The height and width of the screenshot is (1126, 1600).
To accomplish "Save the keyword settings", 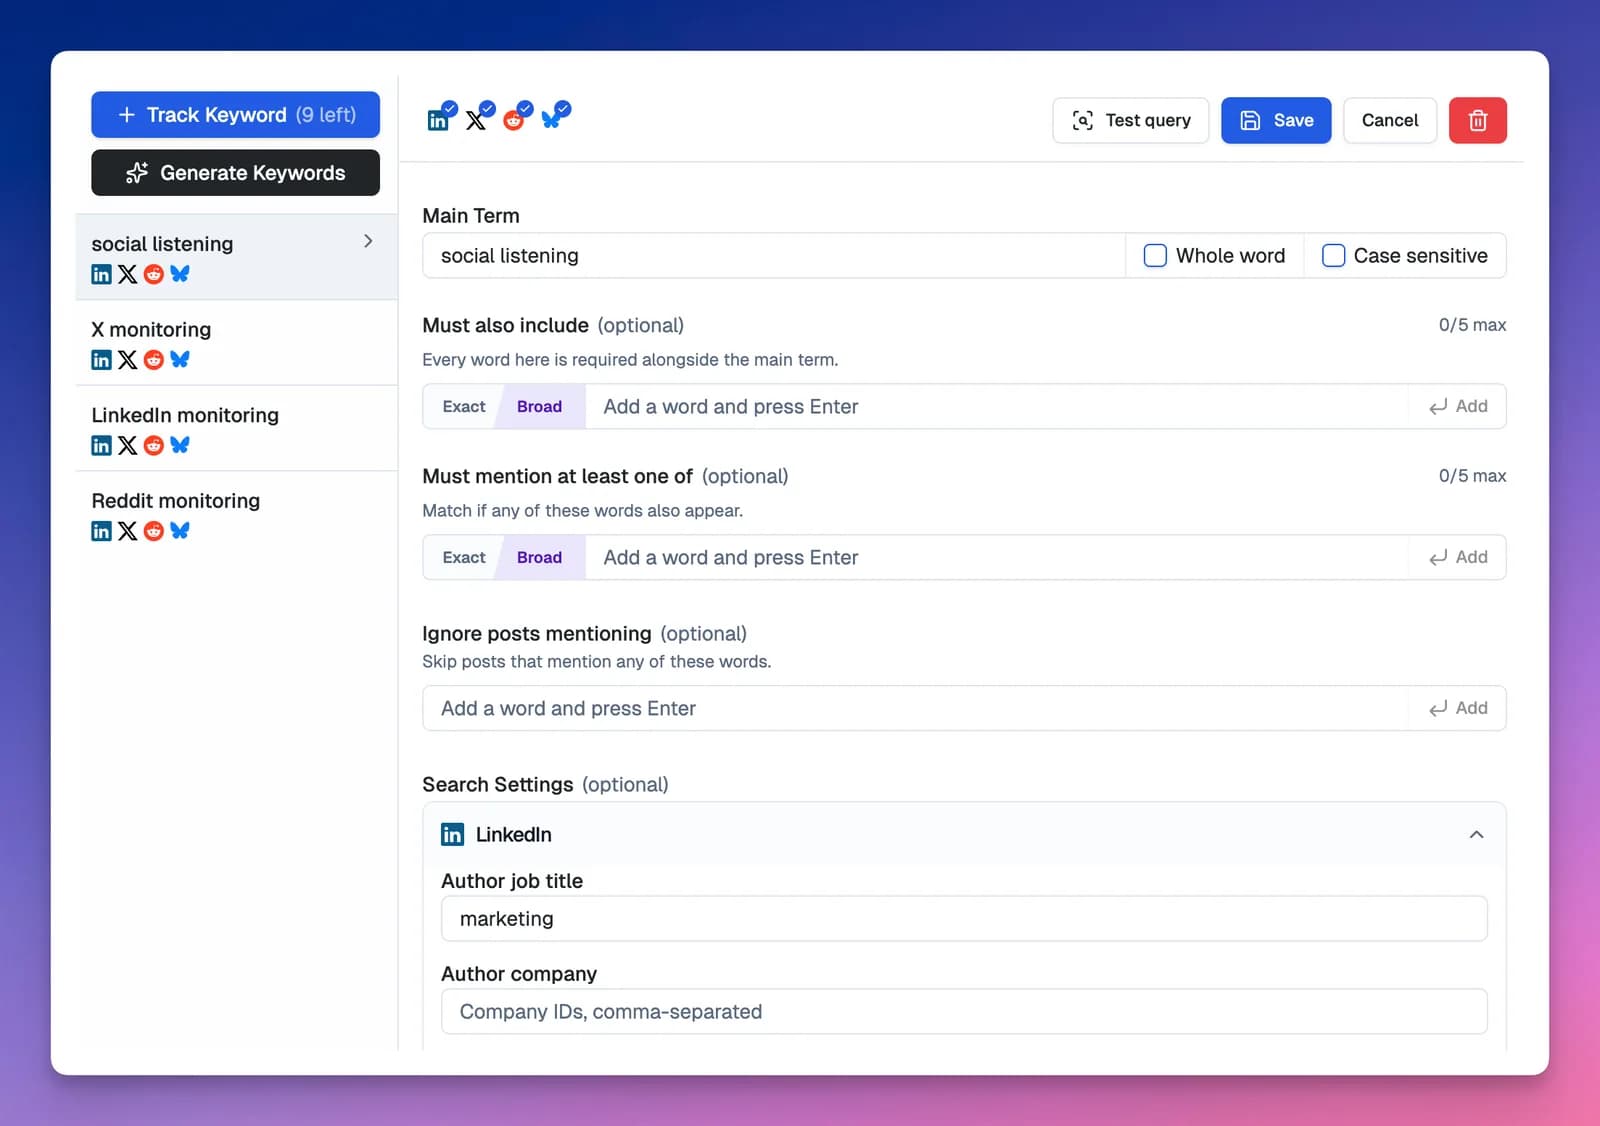I will click(1276, 120).
